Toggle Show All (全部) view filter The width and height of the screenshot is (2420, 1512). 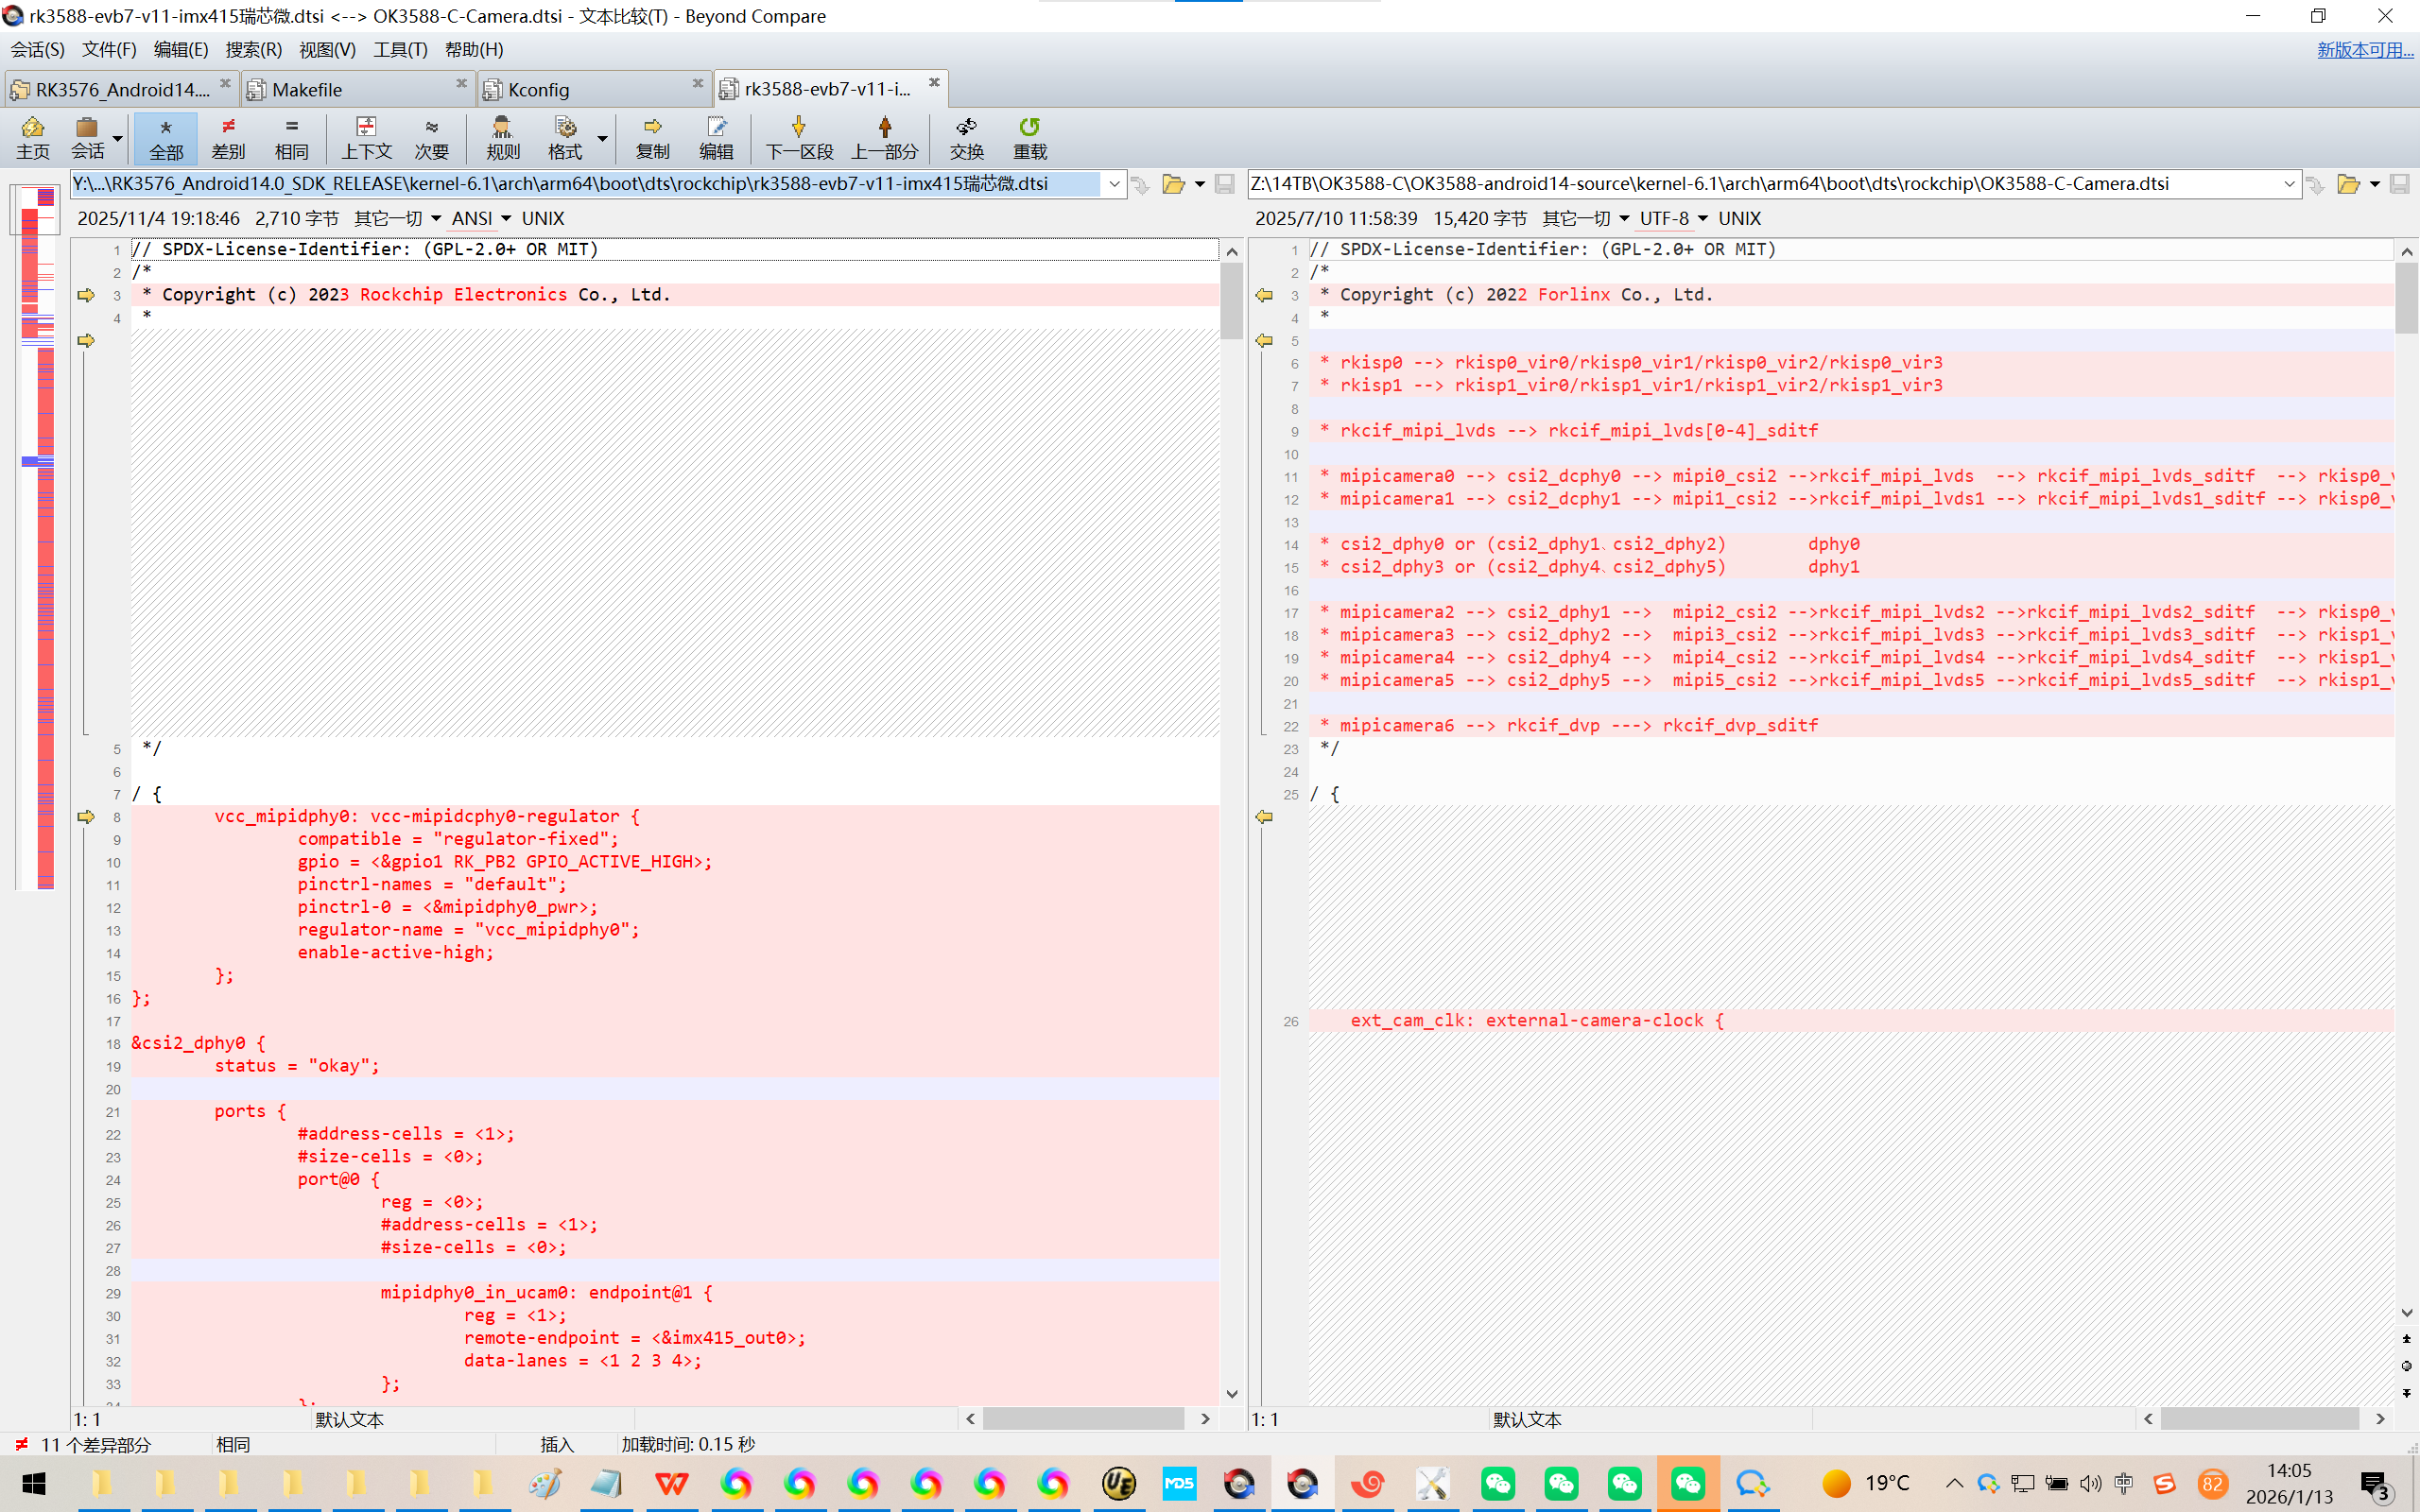pos(166,137)
